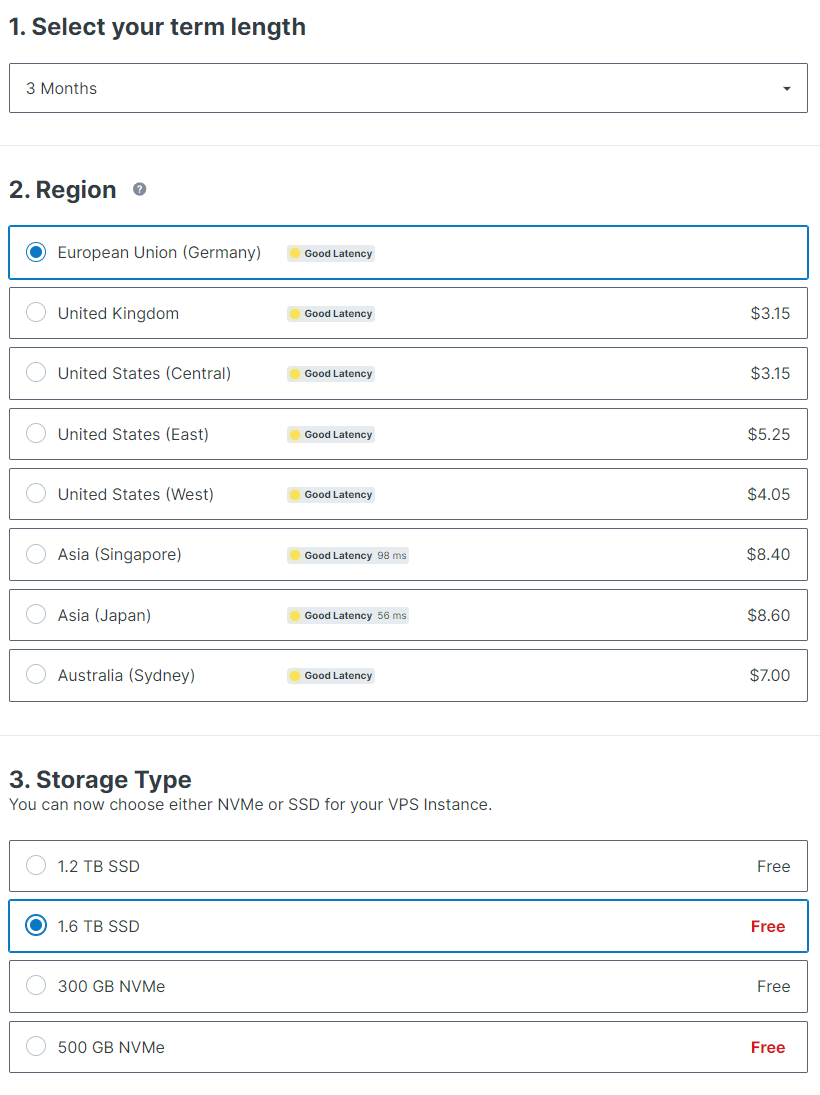This screenshot has width=820, height=1095.
Task: Click the Good Latency badge for Germany
Action: coord(331,253)
